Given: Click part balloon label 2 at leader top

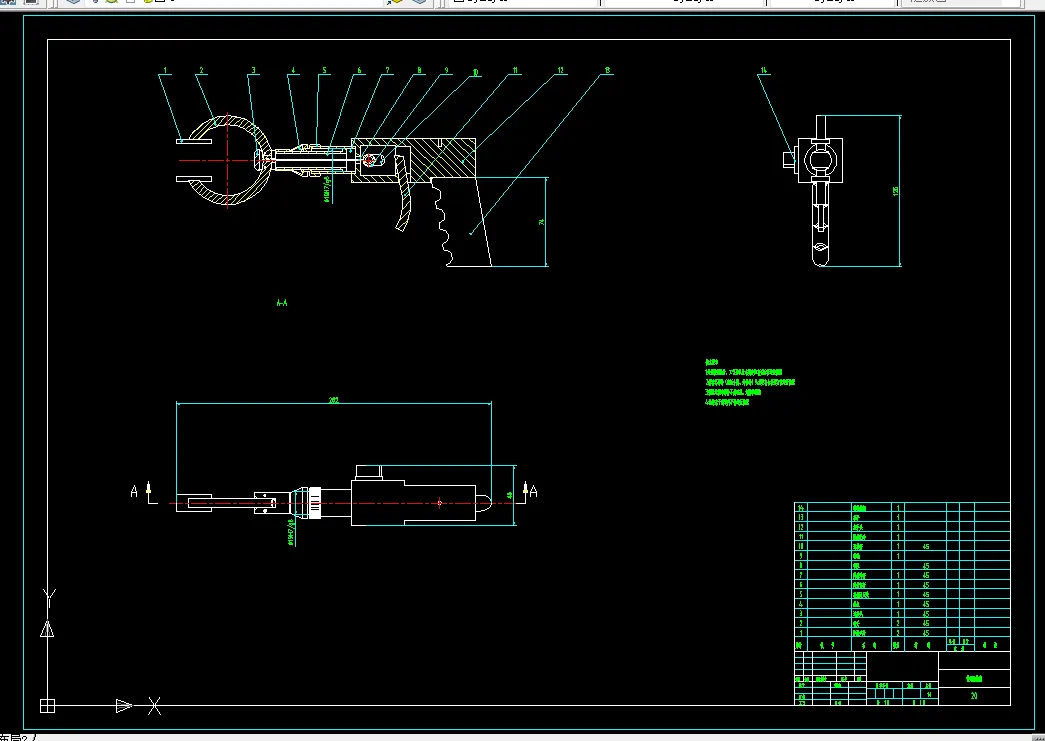Looking at the screenshot, I should (201, 70).
